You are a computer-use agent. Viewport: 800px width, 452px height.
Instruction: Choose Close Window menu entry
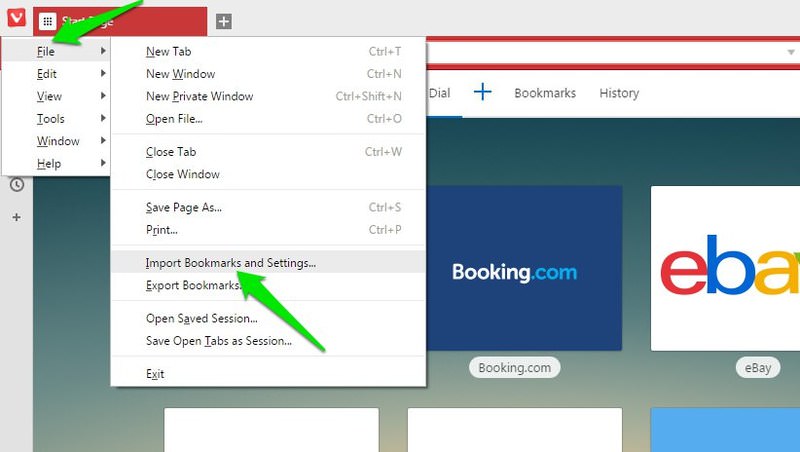point(268,174)
